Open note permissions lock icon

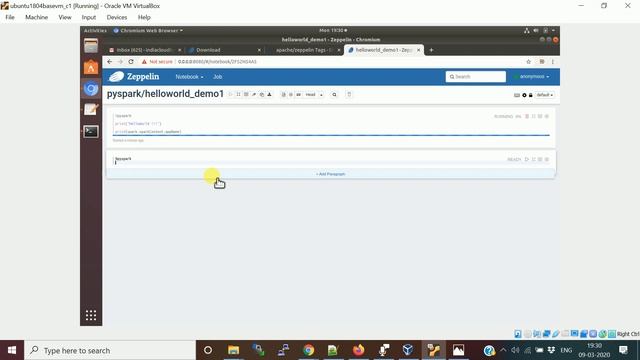pos(531,95)
